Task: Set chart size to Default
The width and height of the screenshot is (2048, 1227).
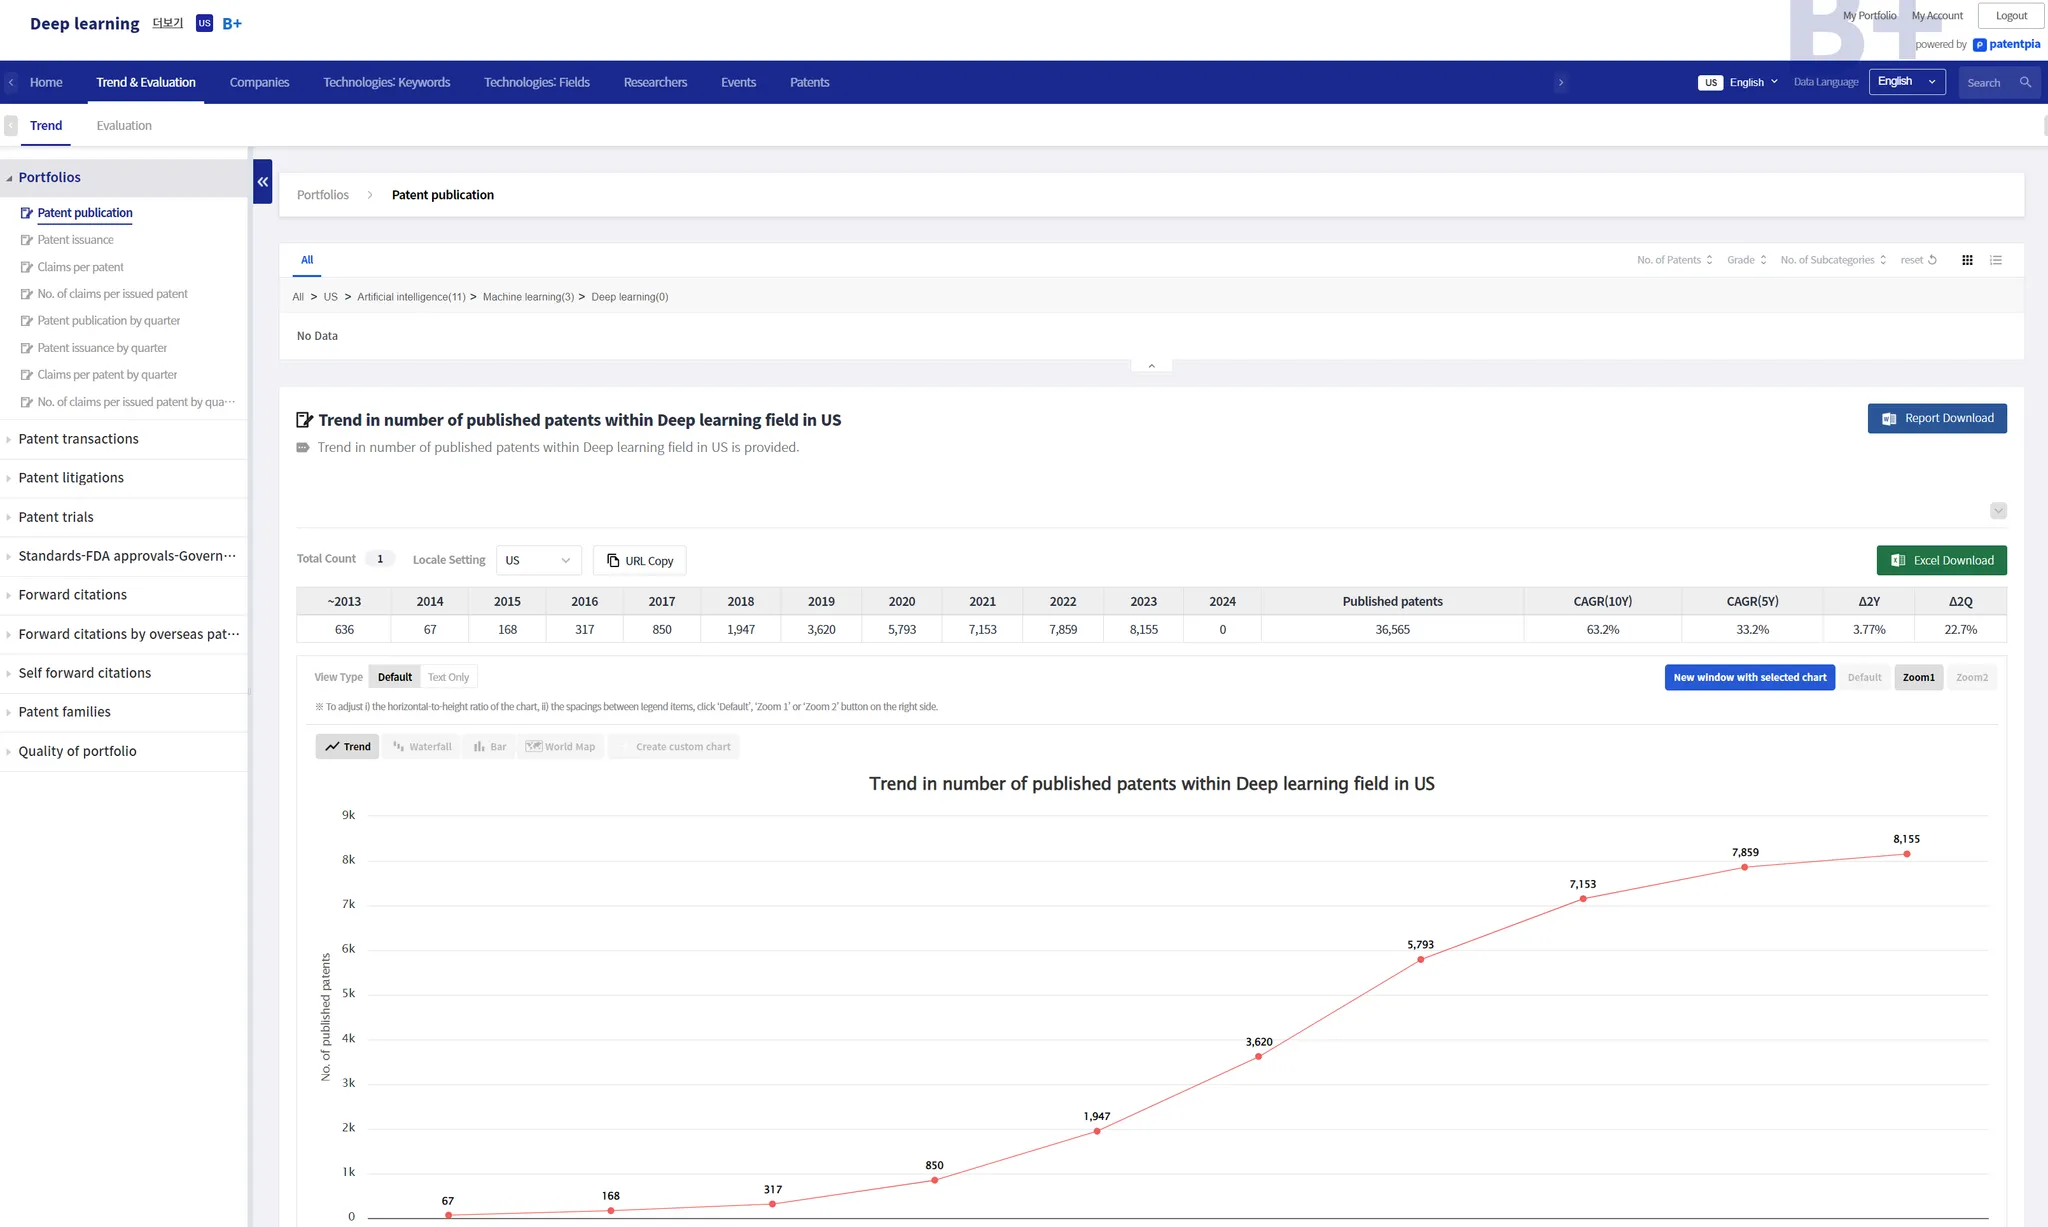Action: coord(1864,677)
